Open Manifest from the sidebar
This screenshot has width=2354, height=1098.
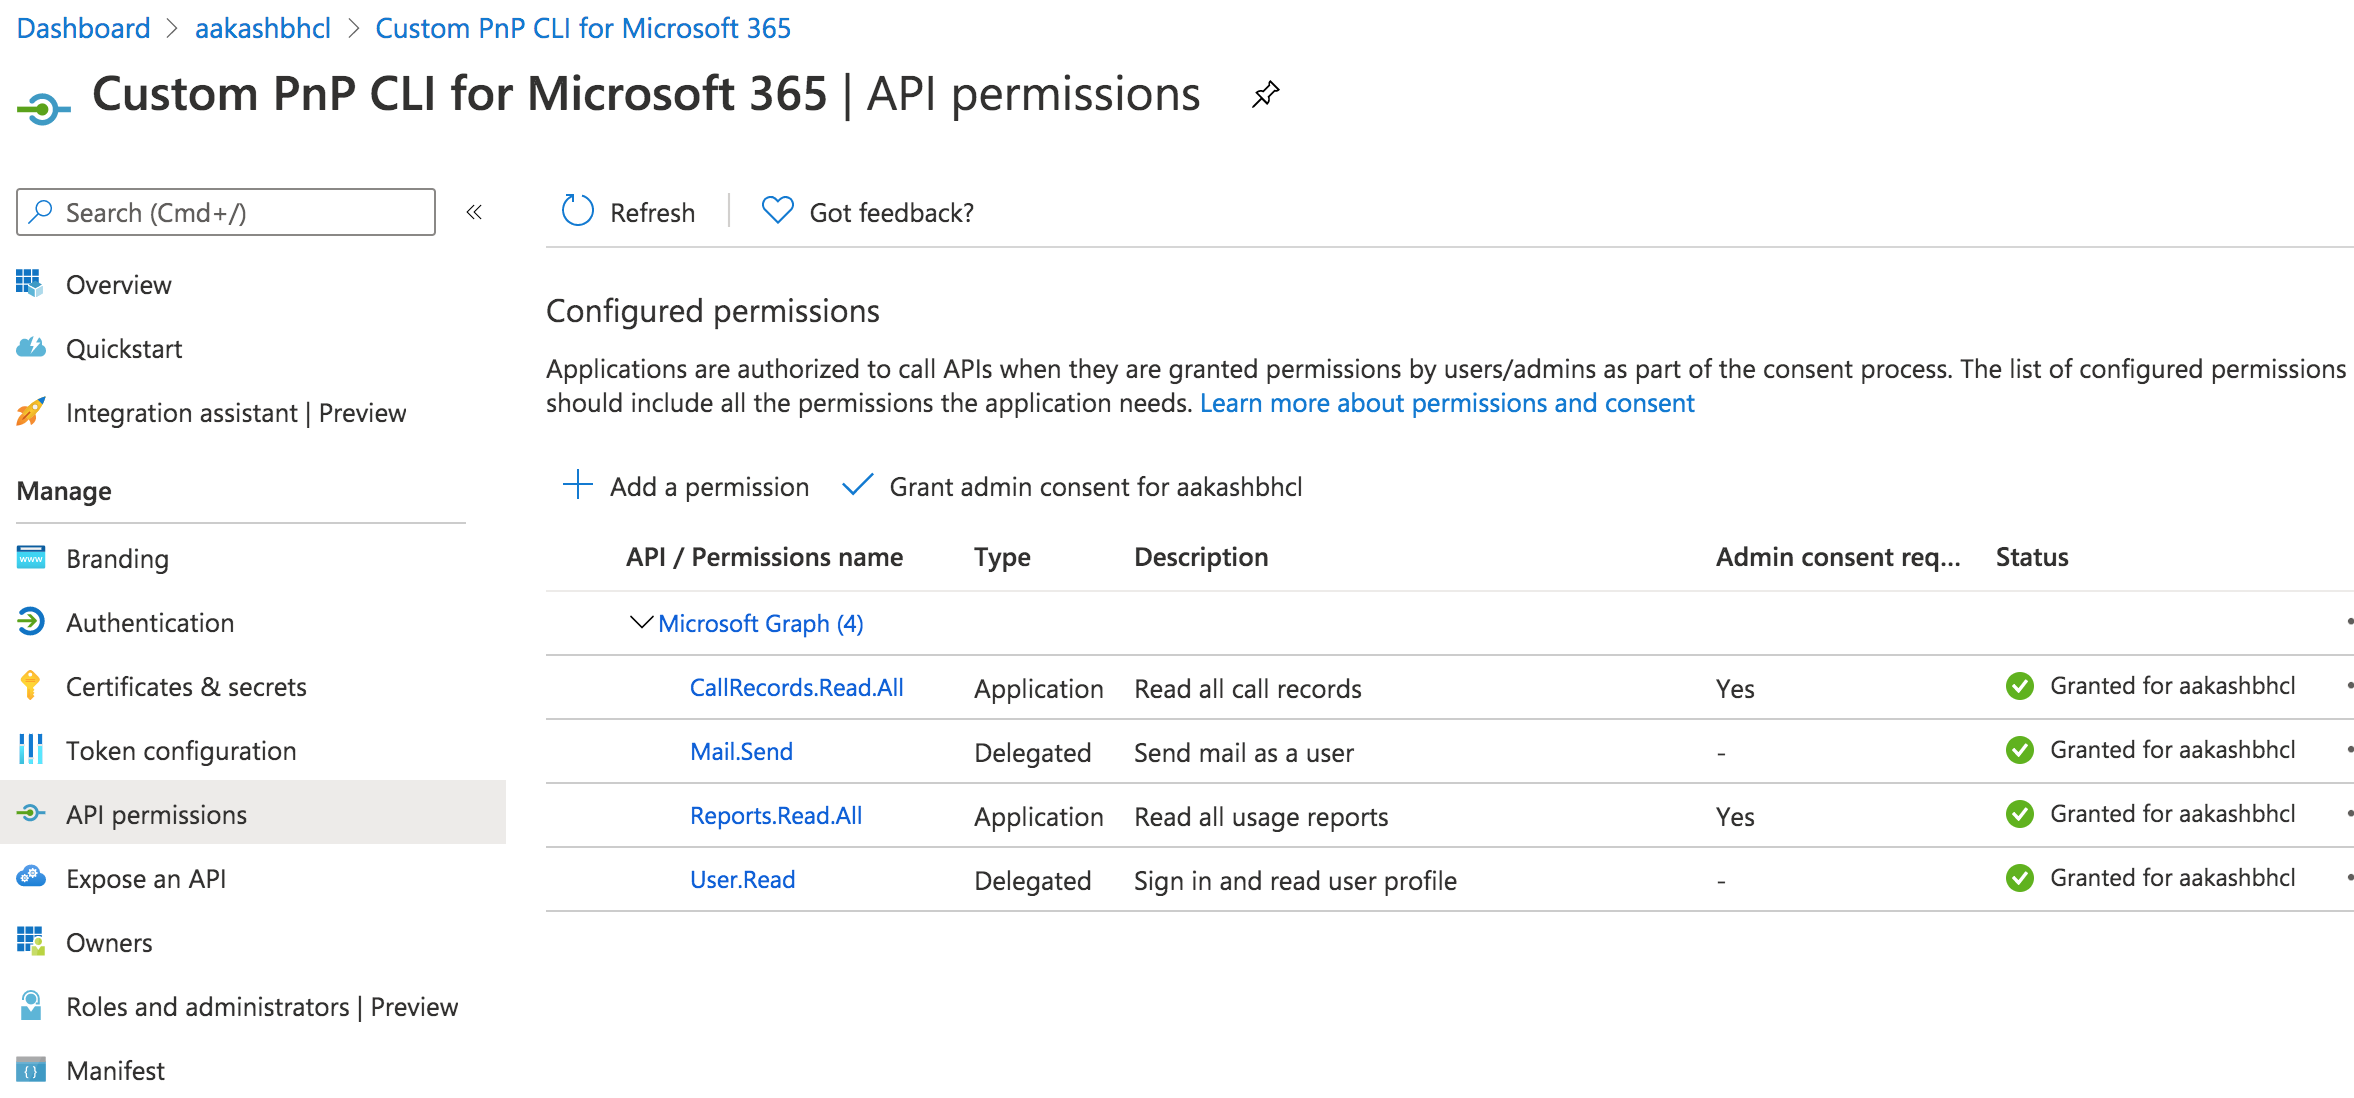pos(115,1069)
